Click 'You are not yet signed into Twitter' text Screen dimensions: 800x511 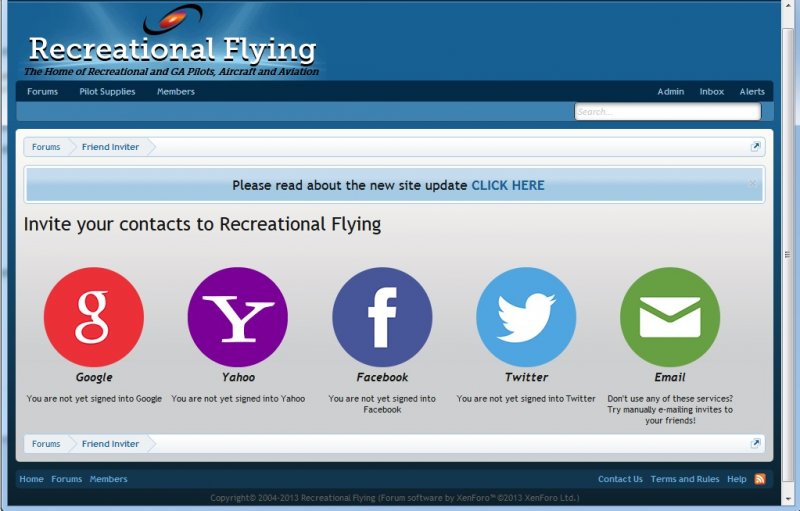pyautogui.click(x=526, y=399)
